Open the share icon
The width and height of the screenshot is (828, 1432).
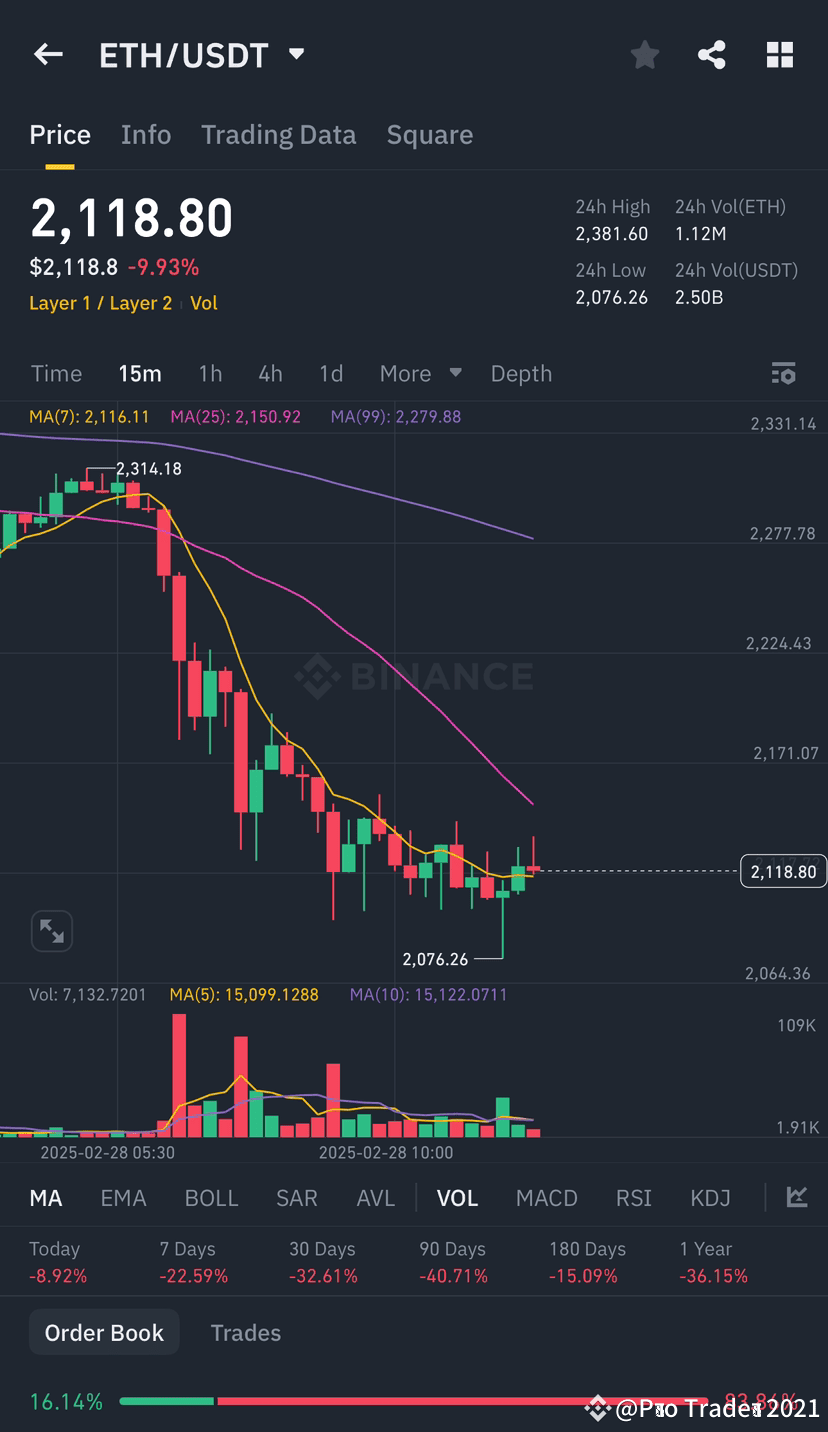point(712,55)
